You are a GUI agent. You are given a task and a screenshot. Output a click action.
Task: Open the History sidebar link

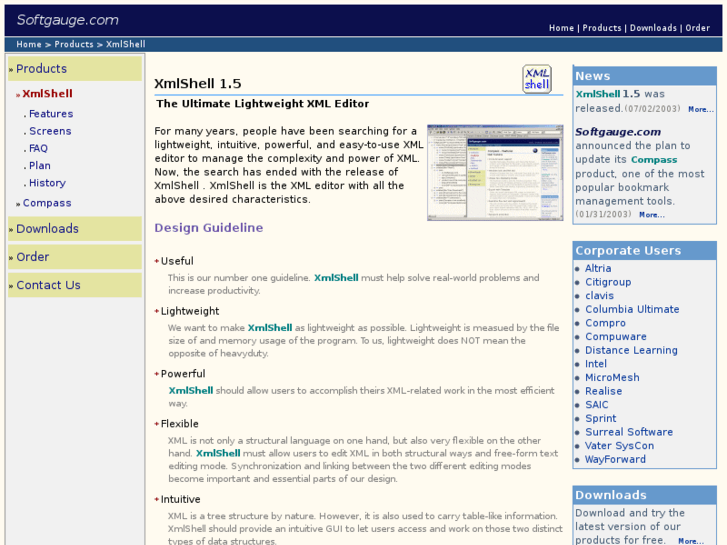(x=47, y=183)
